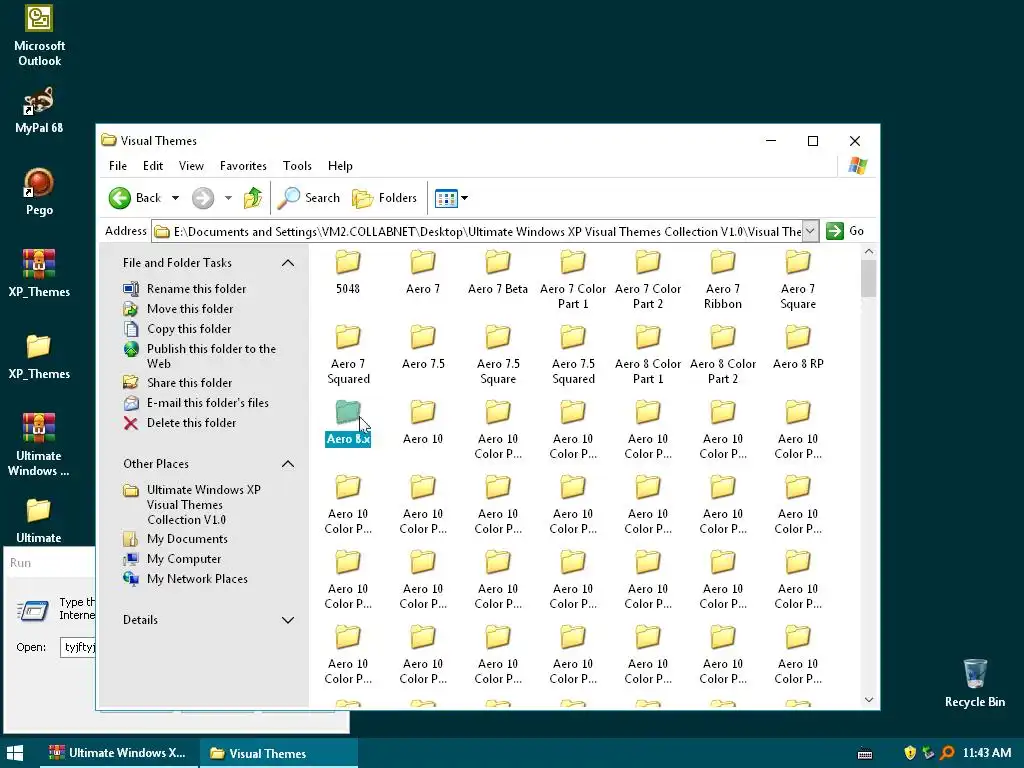Select the Aero 7.5 Squared folder
The height and width of the screenshot is (768, 1024).
[573, 355]
